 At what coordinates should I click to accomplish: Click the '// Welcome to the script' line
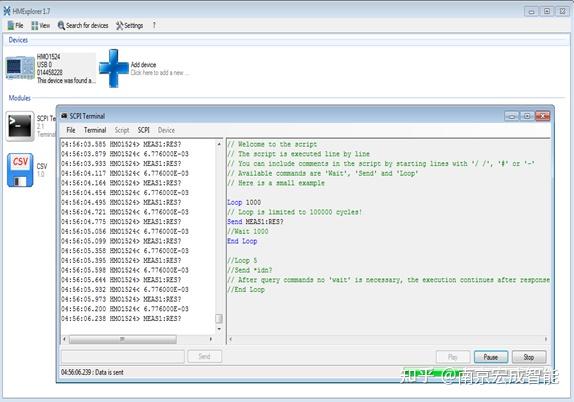[x=272, y=144]
